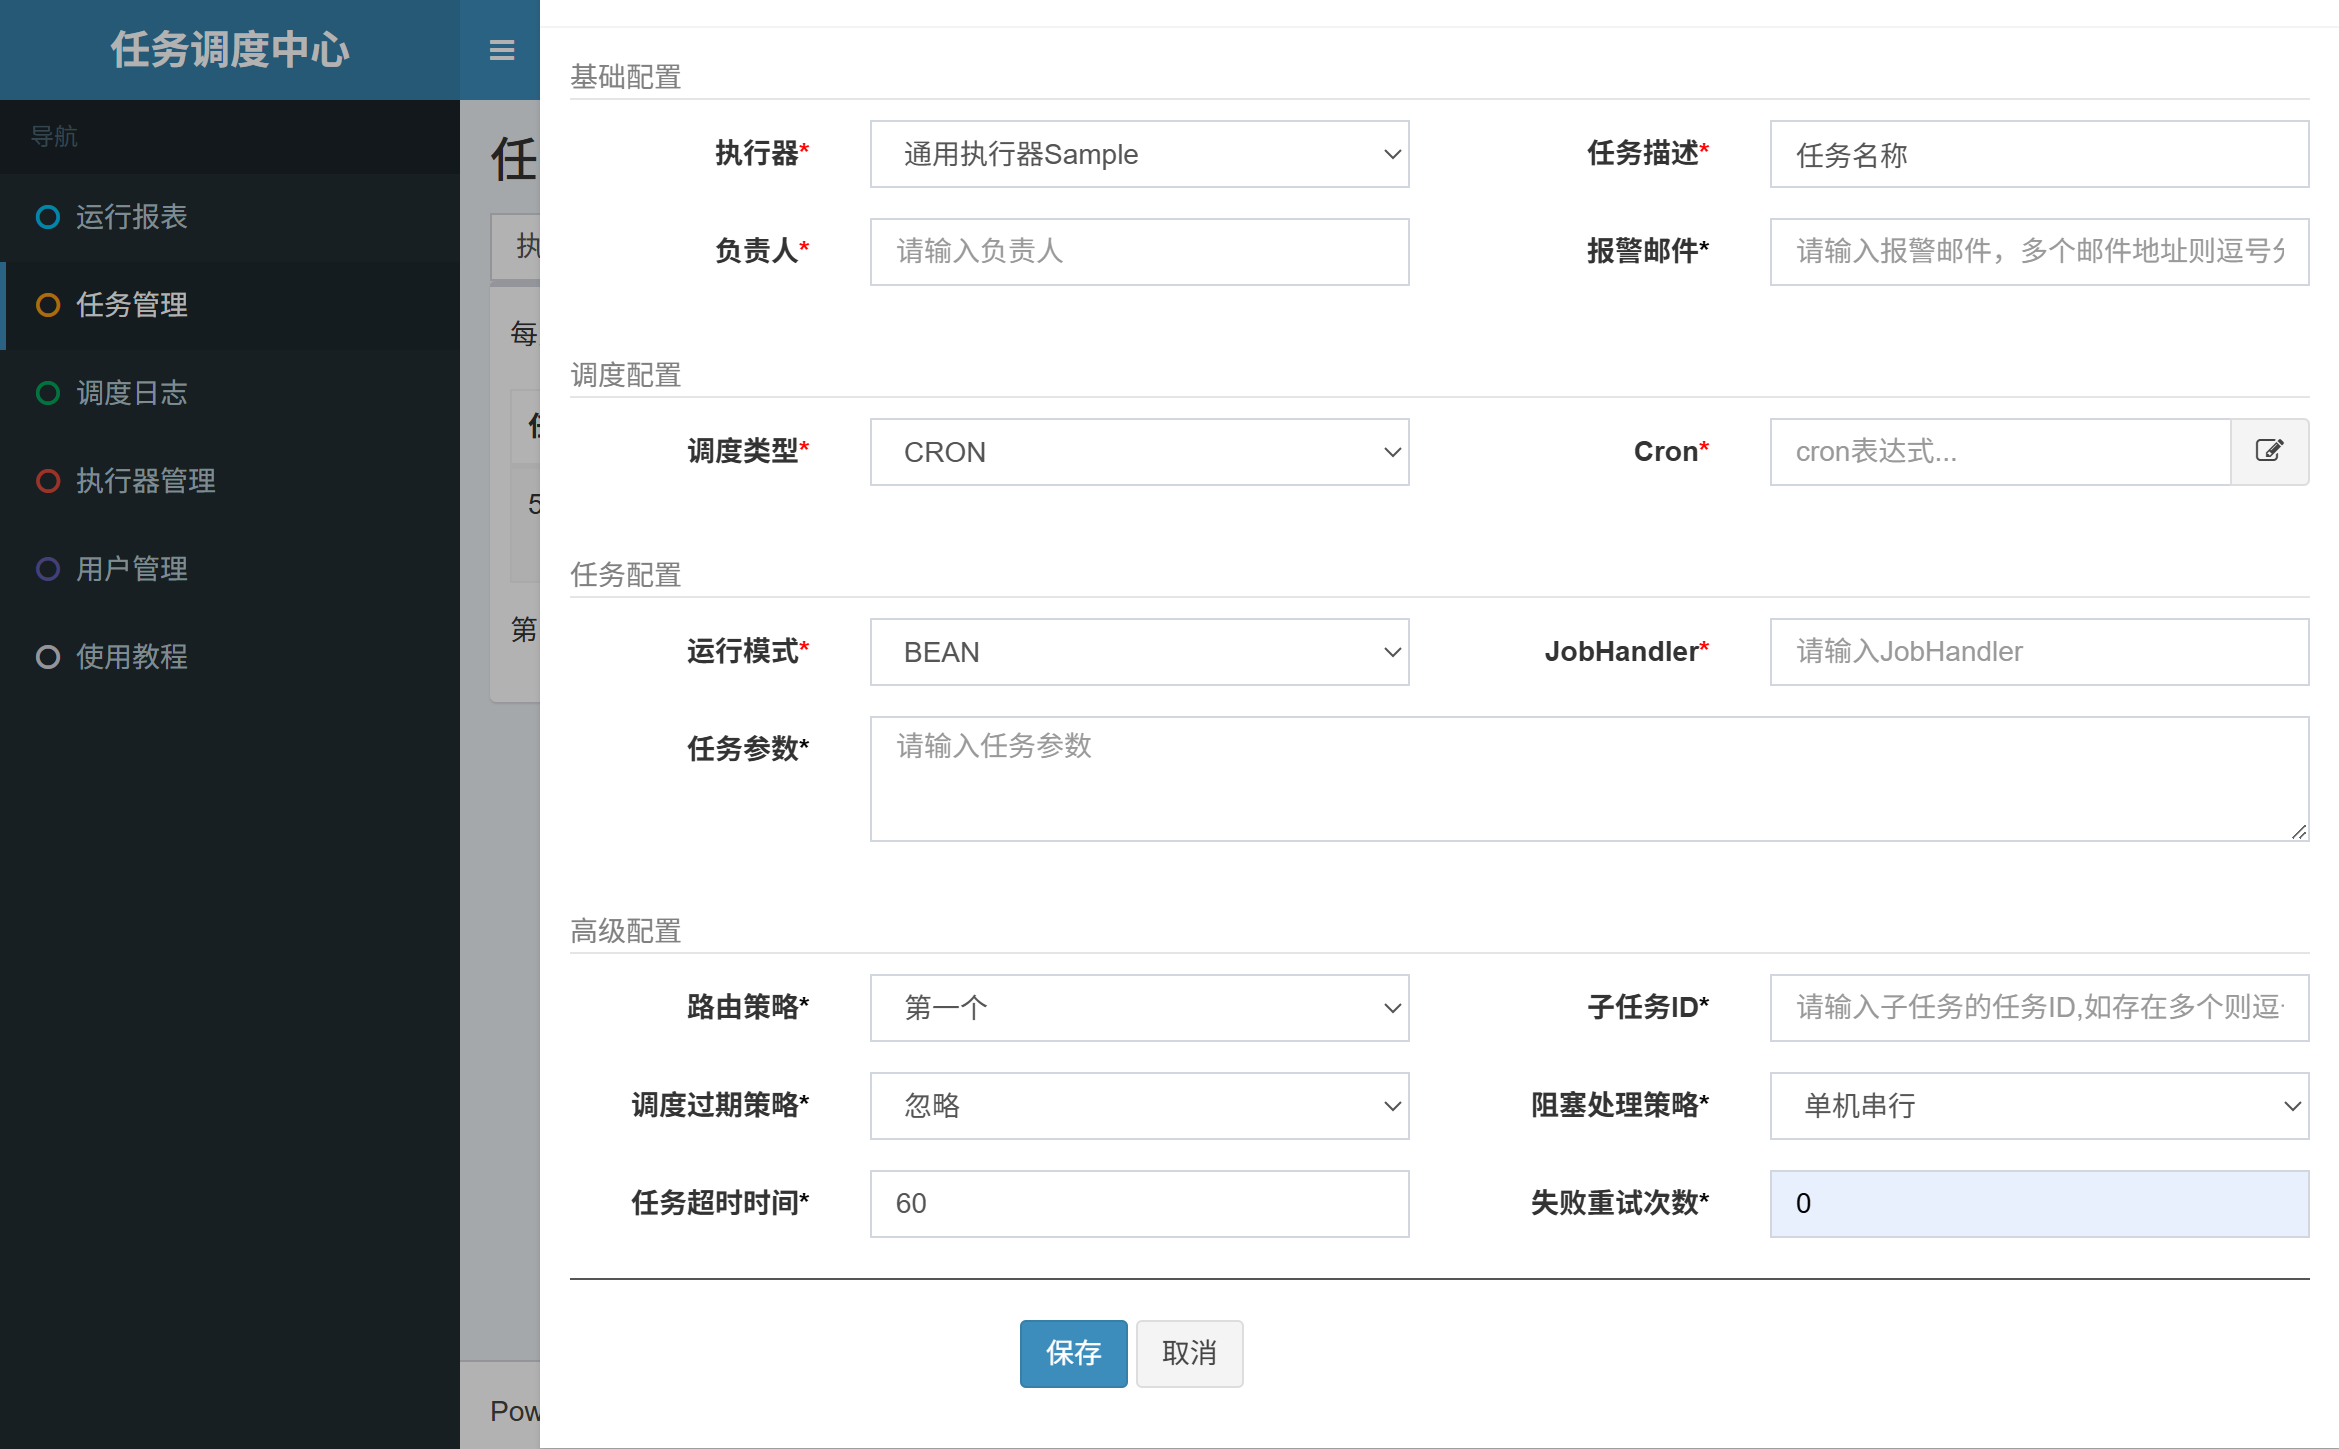This screenshot has width=2339, height=1449.
Task: Click the 失败重试次数 label
Action: 1620,1203
